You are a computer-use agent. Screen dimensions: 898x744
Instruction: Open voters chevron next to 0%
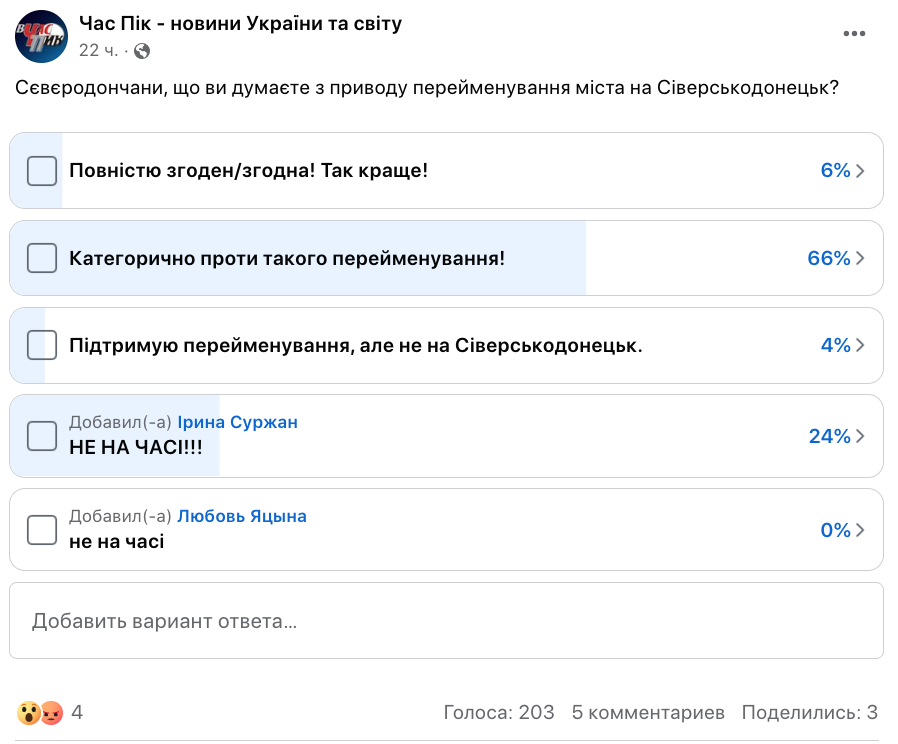coord(860,530)
